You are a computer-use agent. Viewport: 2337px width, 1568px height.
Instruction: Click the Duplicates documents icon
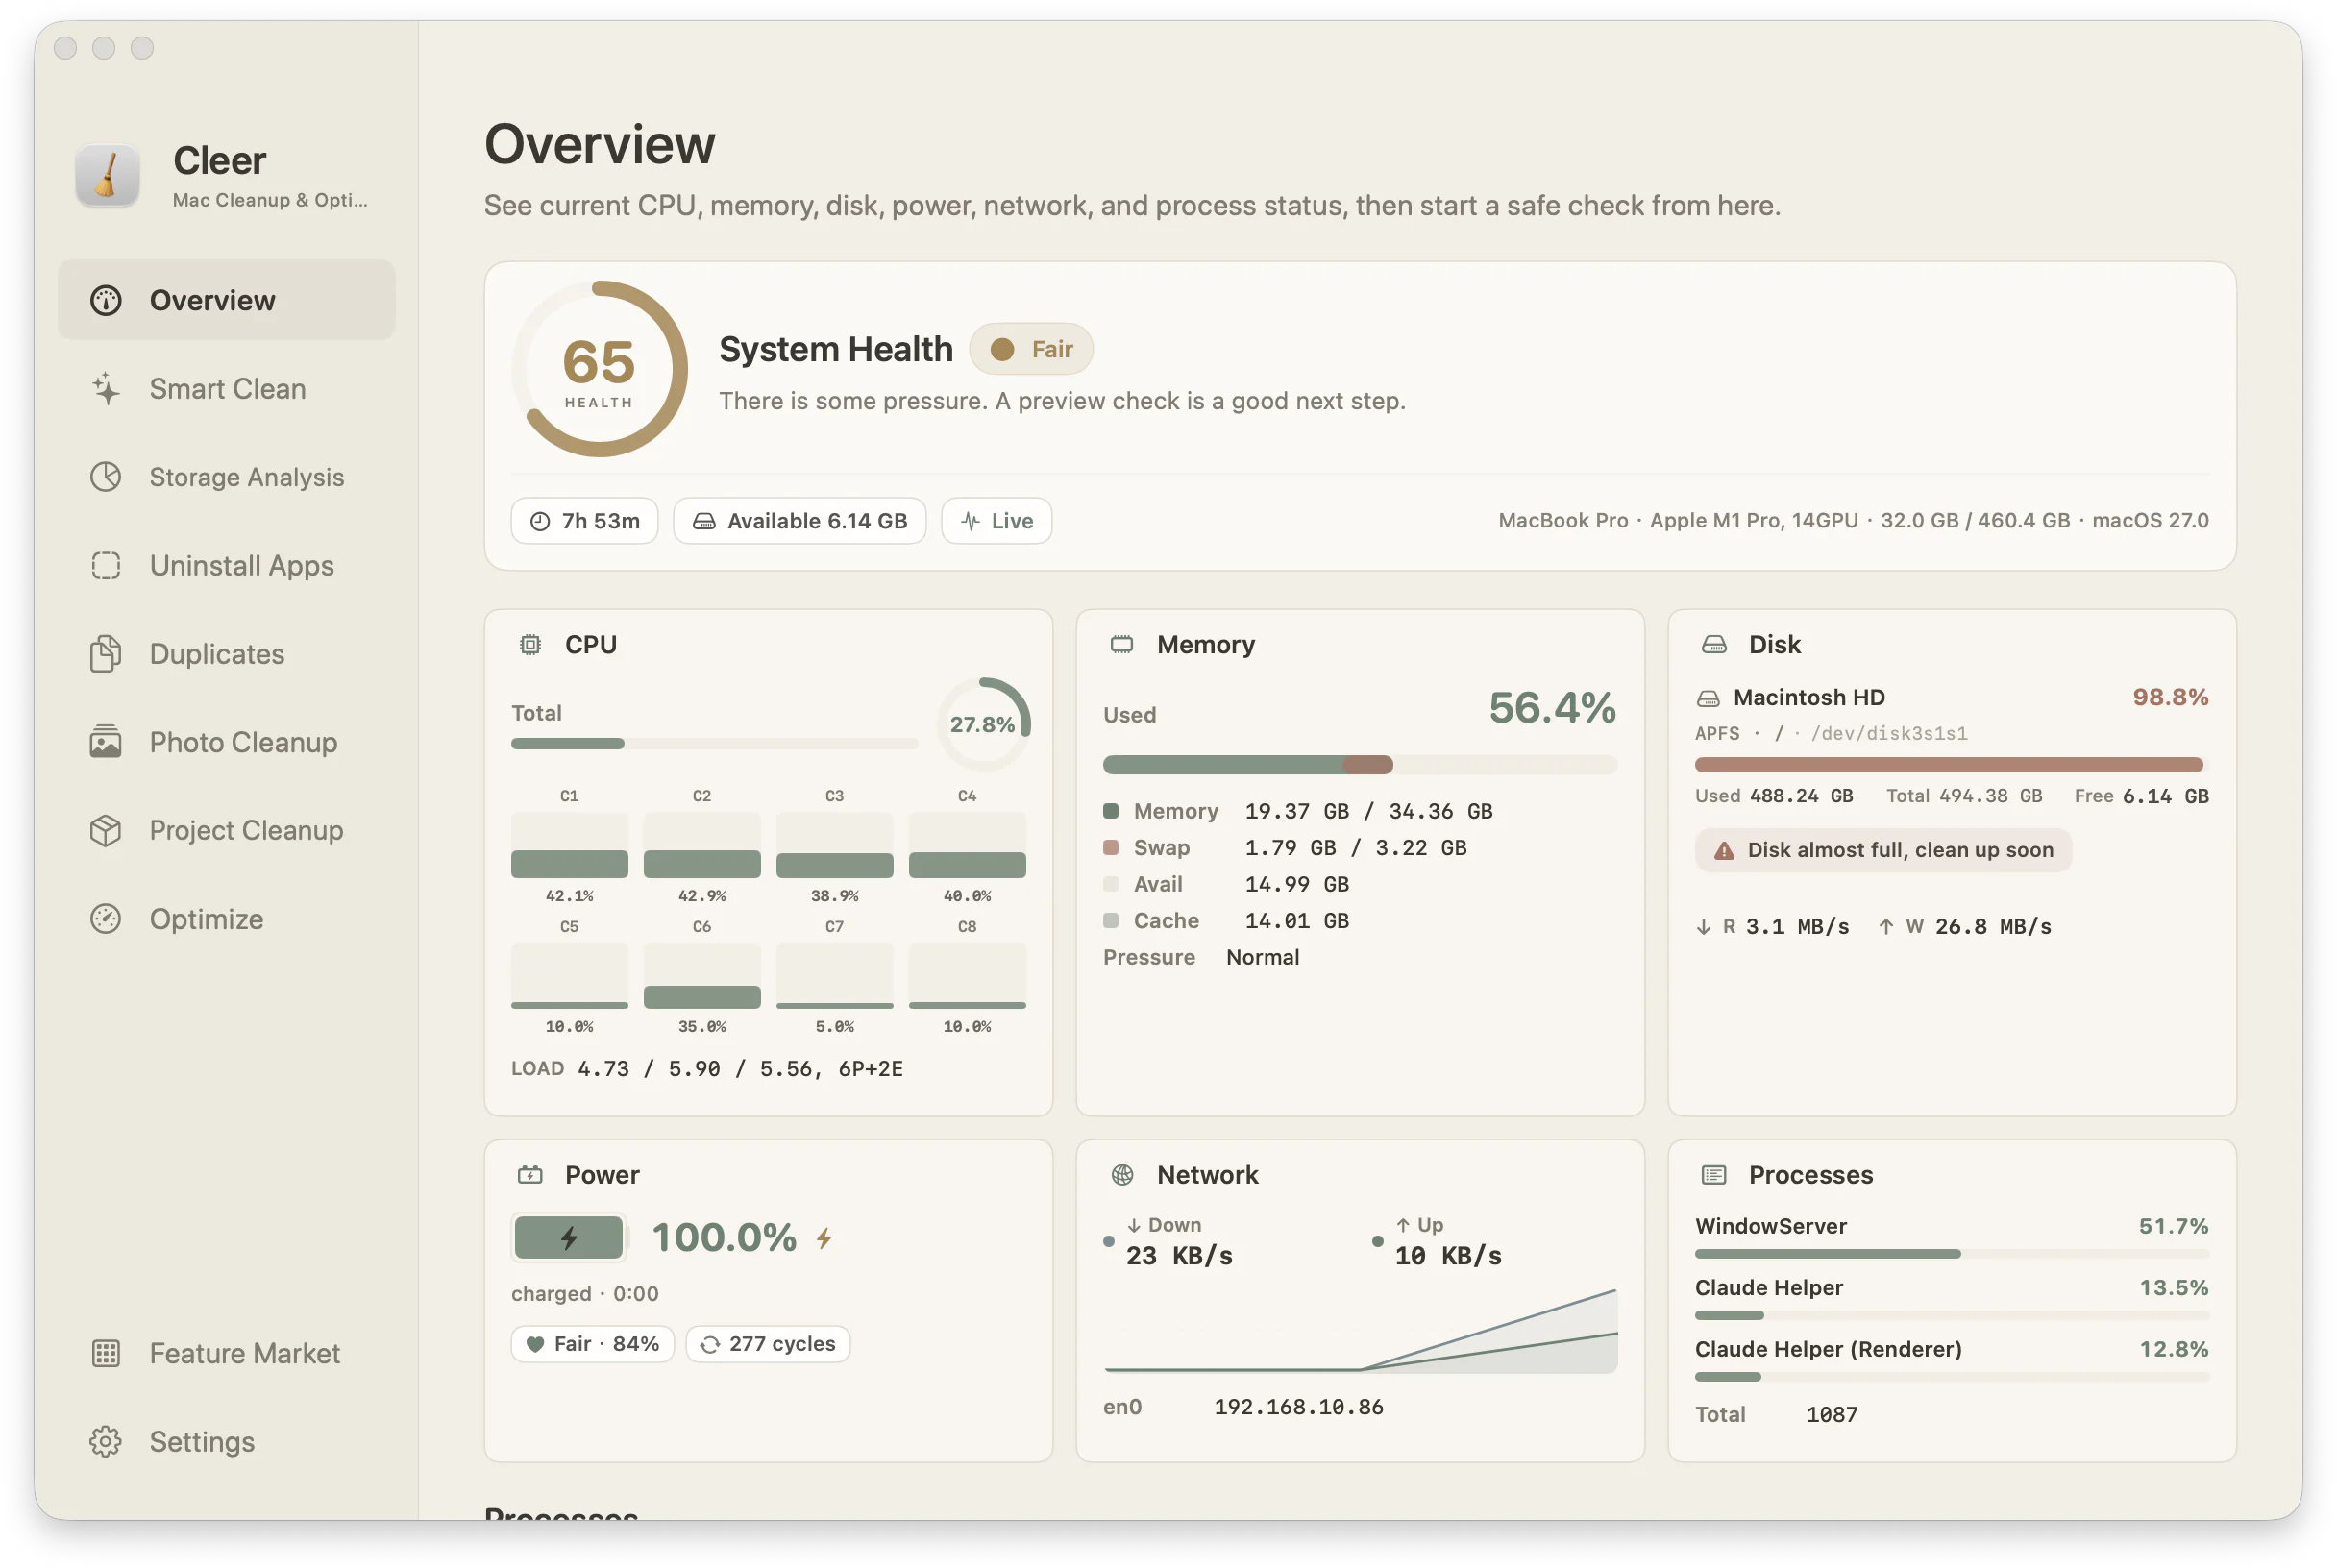point(105,653)
